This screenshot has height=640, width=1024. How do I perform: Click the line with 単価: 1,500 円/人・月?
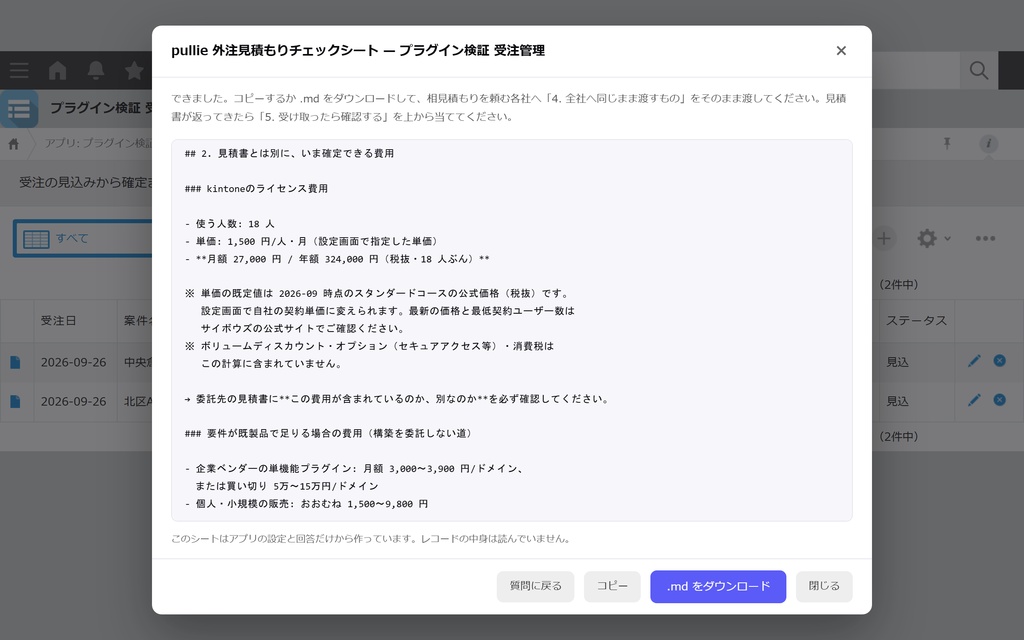314,242
